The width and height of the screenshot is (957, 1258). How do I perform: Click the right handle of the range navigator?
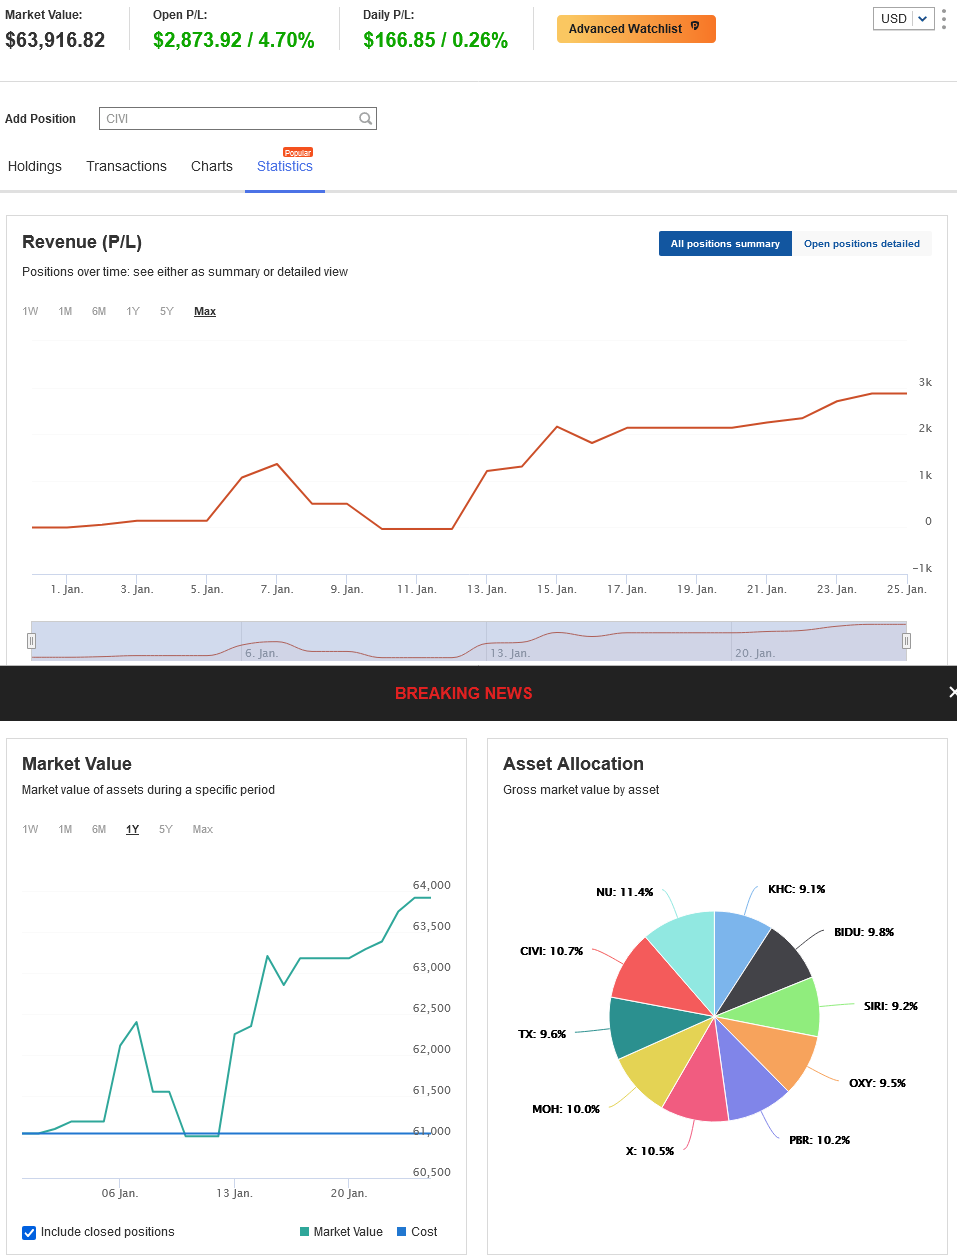[x=907, y=641]
